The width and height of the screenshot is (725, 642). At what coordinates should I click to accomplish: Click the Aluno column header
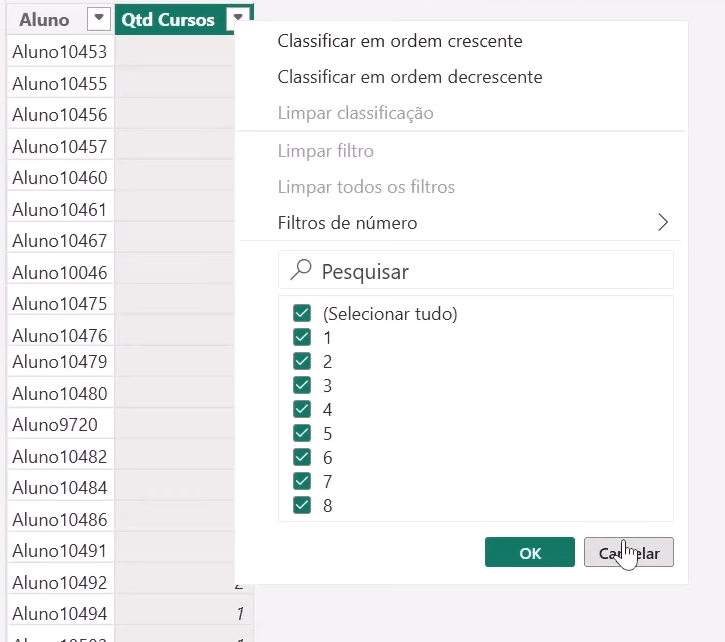[44, 19]
